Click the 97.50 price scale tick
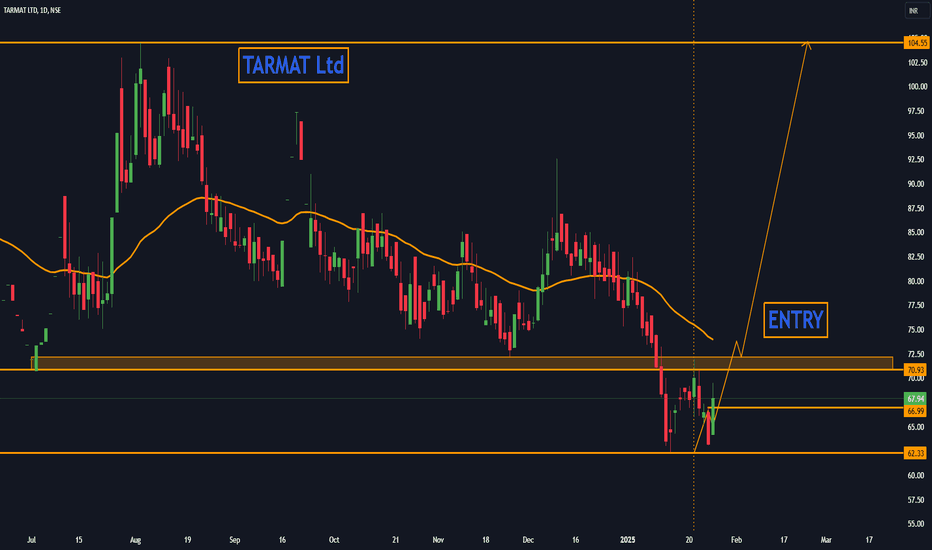The height and width of the screenshot is (550, 932). pyautogui.click(x=917, y=111)
